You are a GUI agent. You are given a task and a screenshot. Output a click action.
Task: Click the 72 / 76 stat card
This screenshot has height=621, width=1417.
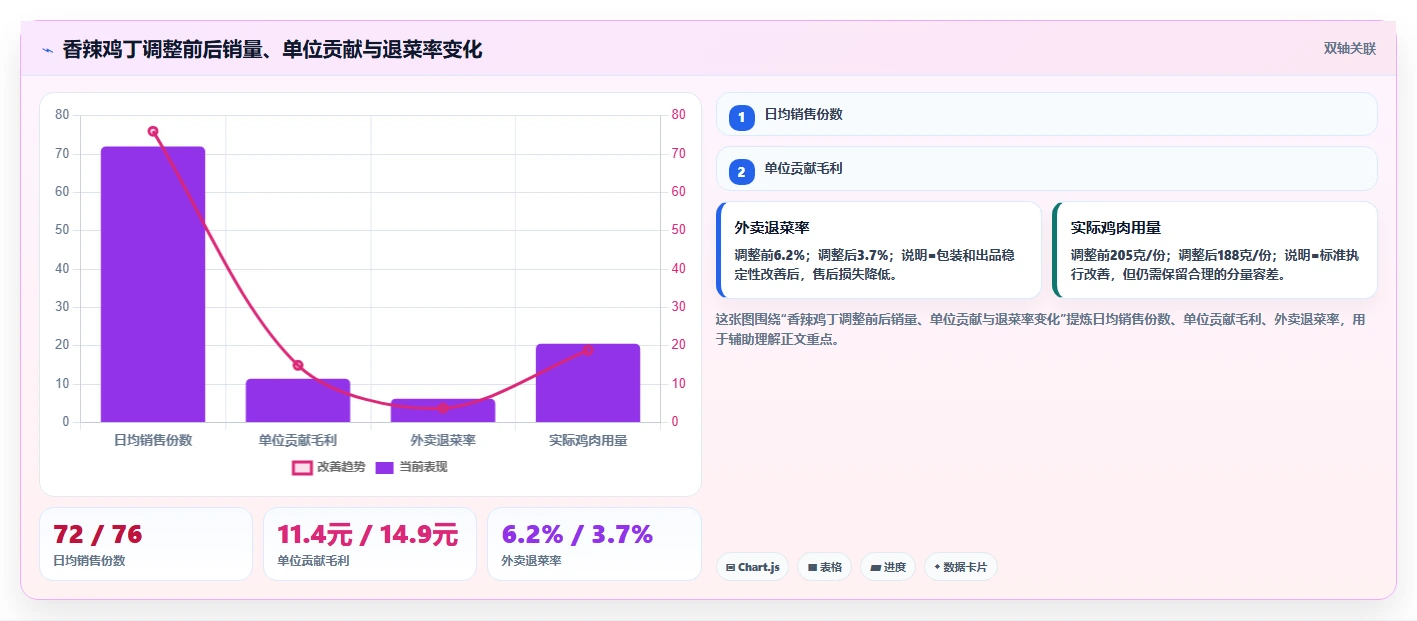click(x=146, y=544)
